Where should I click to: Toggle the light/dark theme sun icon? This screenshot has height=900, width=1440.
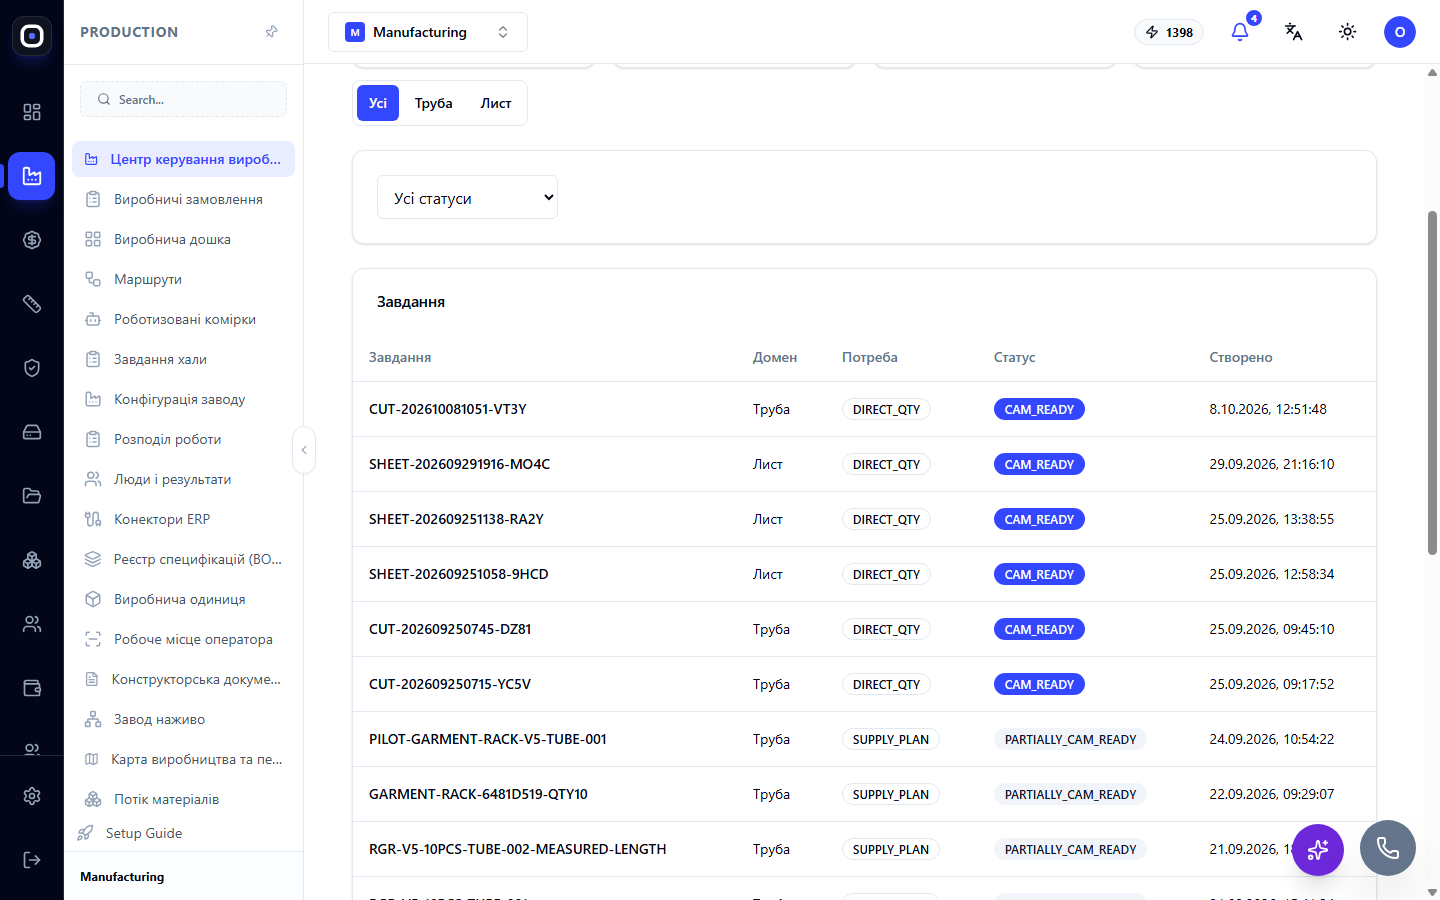[1347, 32]
